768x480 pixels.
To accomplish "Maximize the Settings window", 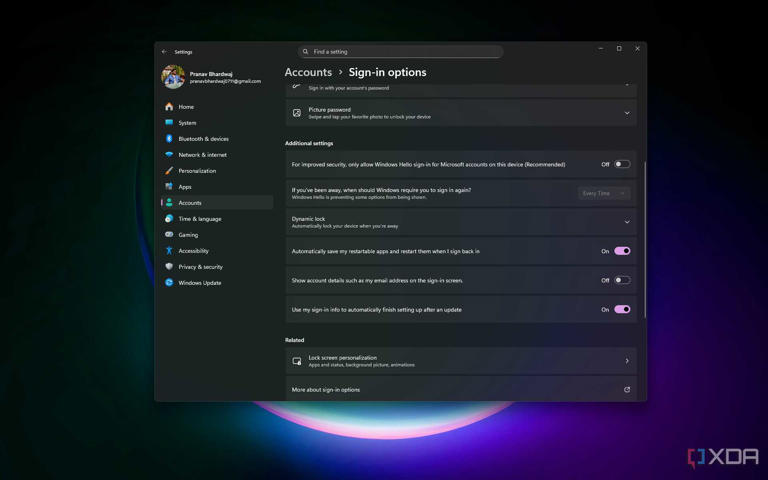I will pos(619,48).
